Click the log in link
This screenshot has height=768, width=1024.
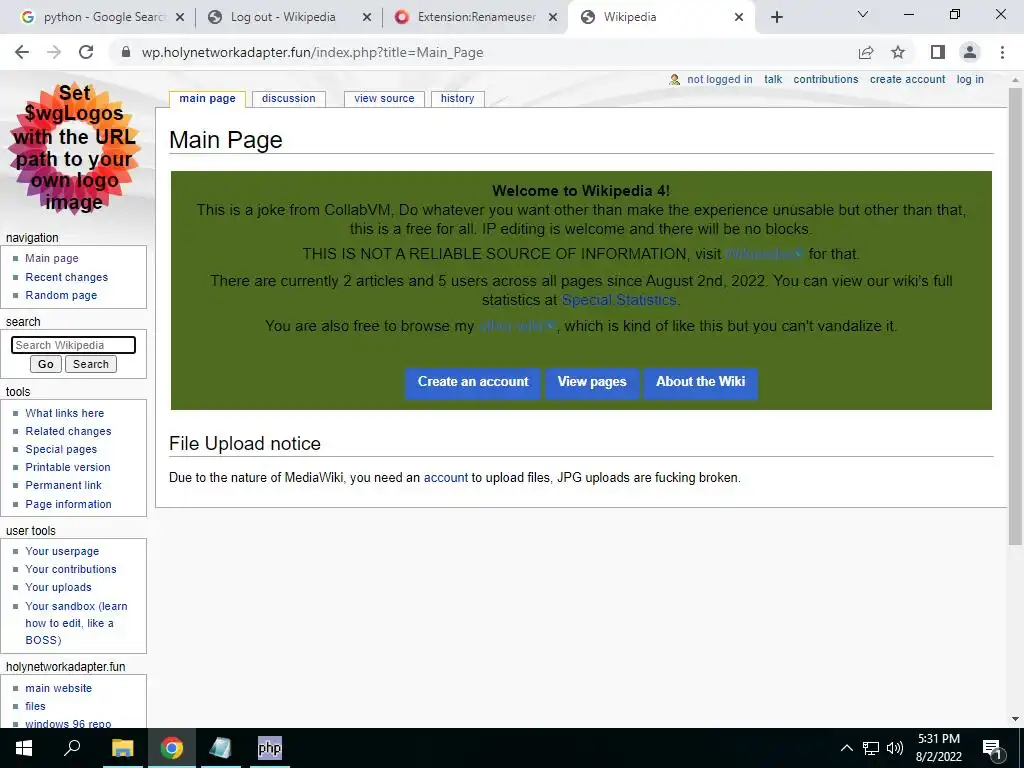tap(970, 79)
